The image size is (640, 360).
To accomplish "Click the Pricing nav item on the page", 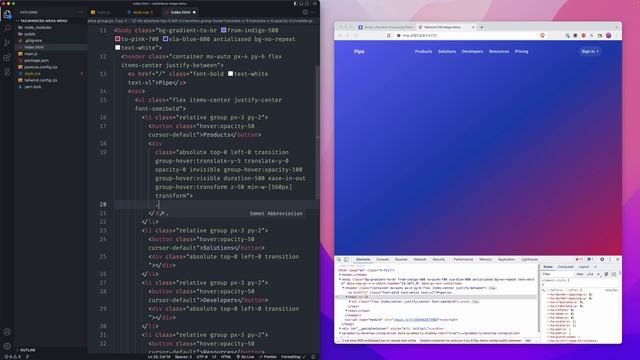I will (521, 51).
